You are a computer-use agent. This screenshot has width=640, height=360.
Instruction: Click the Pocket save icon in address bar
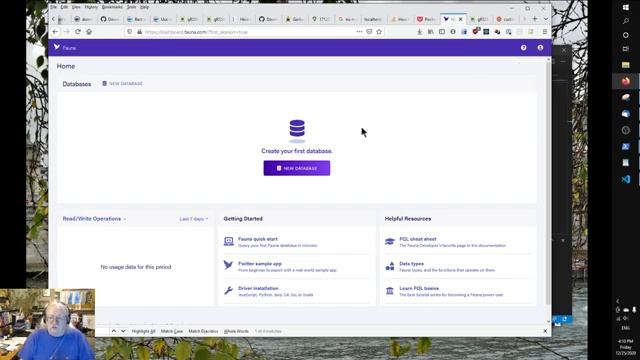pos(369,31)
